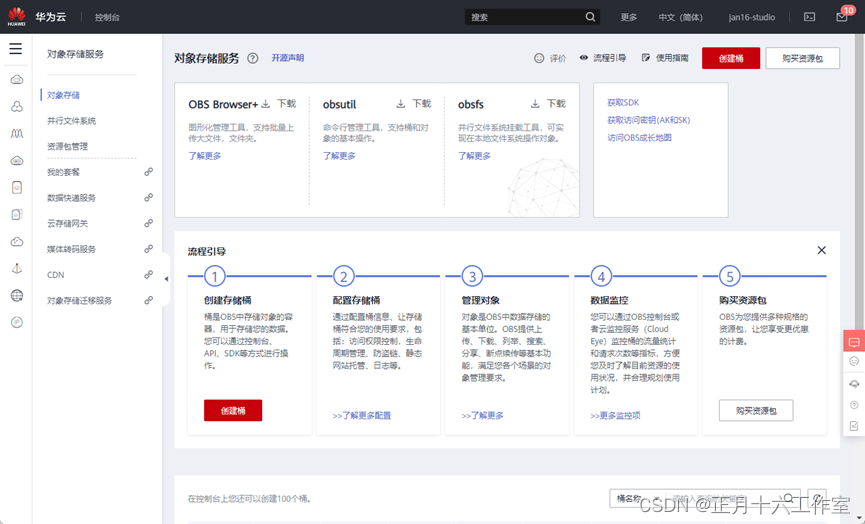Open the jan16-studio account menu

tap(751, 17)
